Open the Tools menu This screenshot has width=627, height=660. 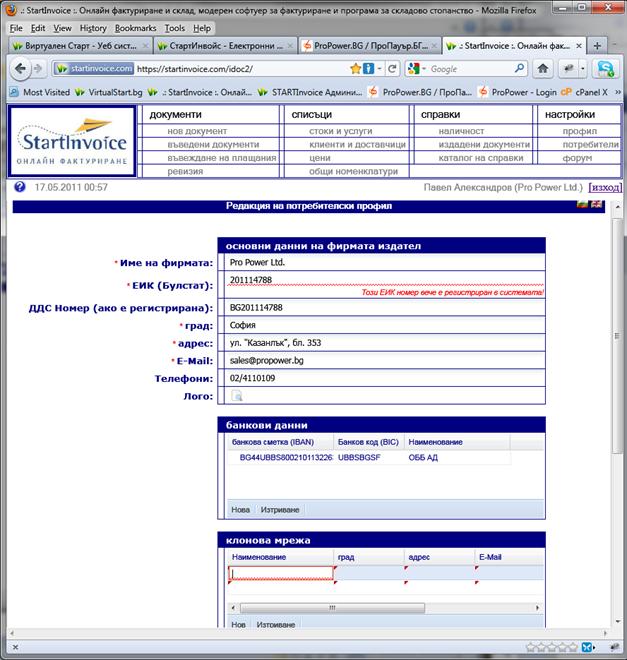(175, 28)
